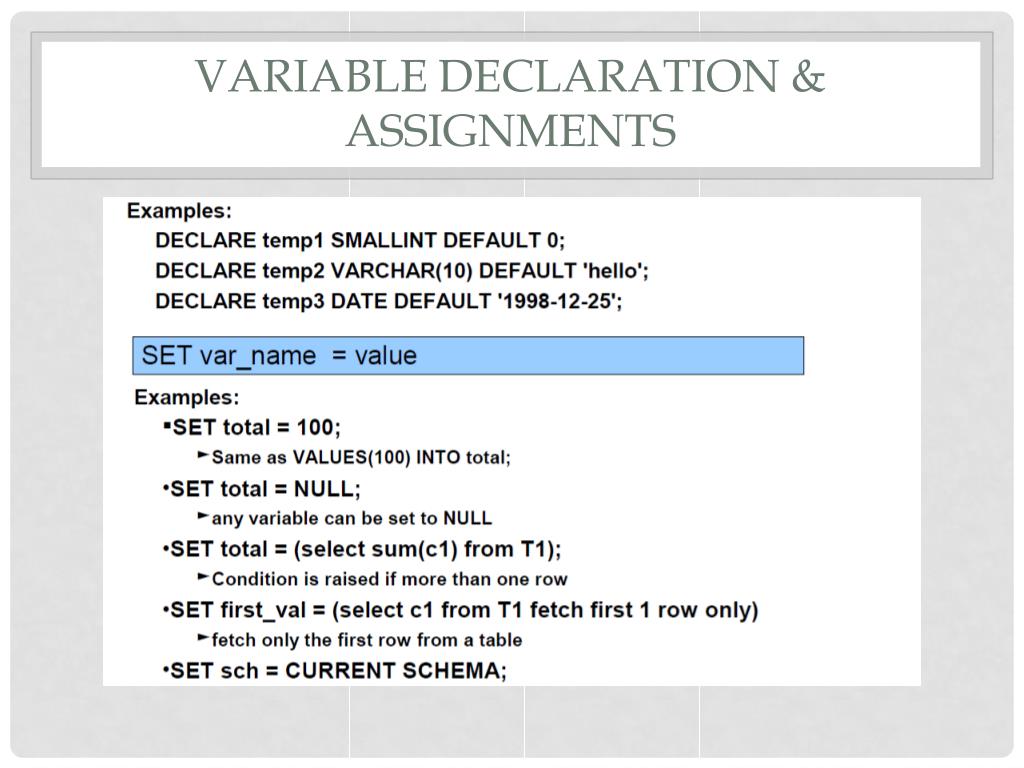Click the first 'Examples:' heading
This screenshot has width=1024, height=768.
click(179, 211)
